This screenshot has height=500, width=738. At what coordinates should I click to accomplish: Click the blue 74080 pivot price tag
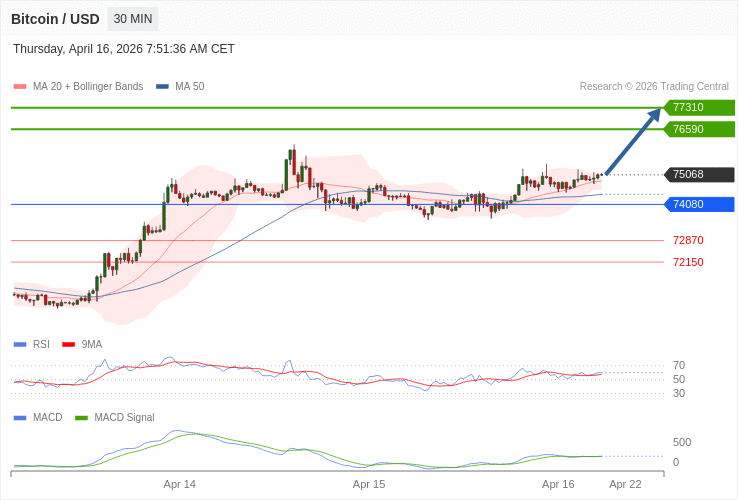click(x=699, y=204)
